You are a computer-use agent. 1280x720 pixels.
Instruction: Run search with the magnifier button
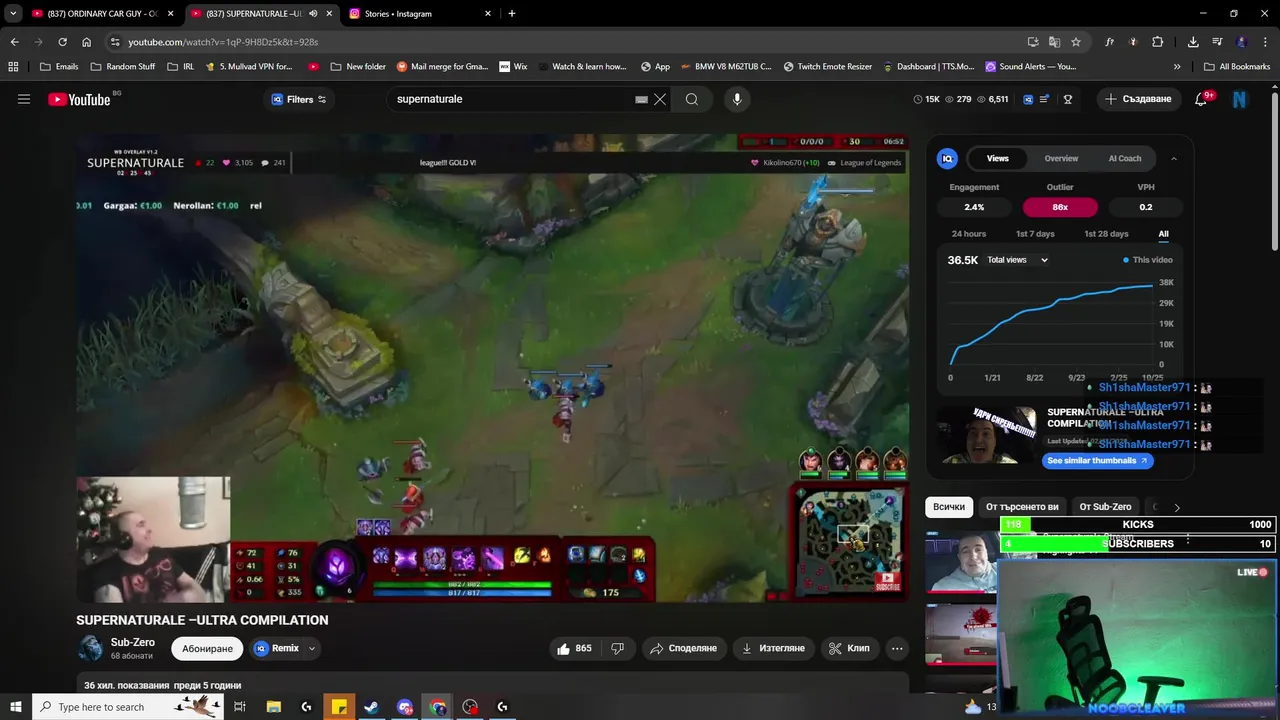692,99
